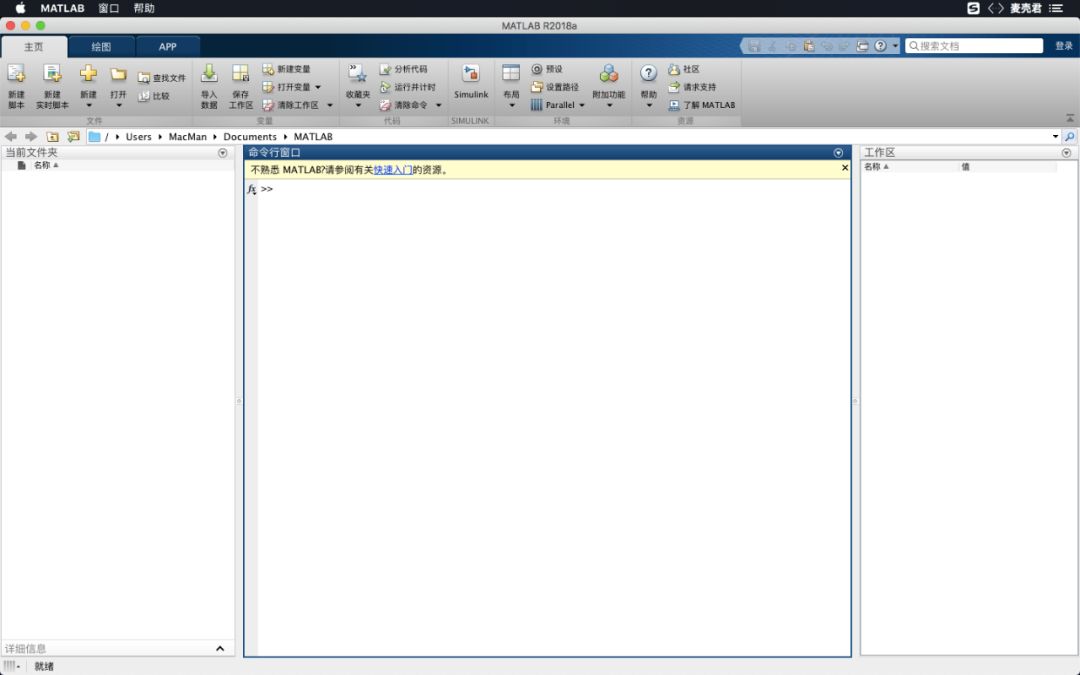The width and height of the screenshot is (1080, 675).
Task: Click the browse for folder icon
Action: pyautogui.click(x=74, y=136)
